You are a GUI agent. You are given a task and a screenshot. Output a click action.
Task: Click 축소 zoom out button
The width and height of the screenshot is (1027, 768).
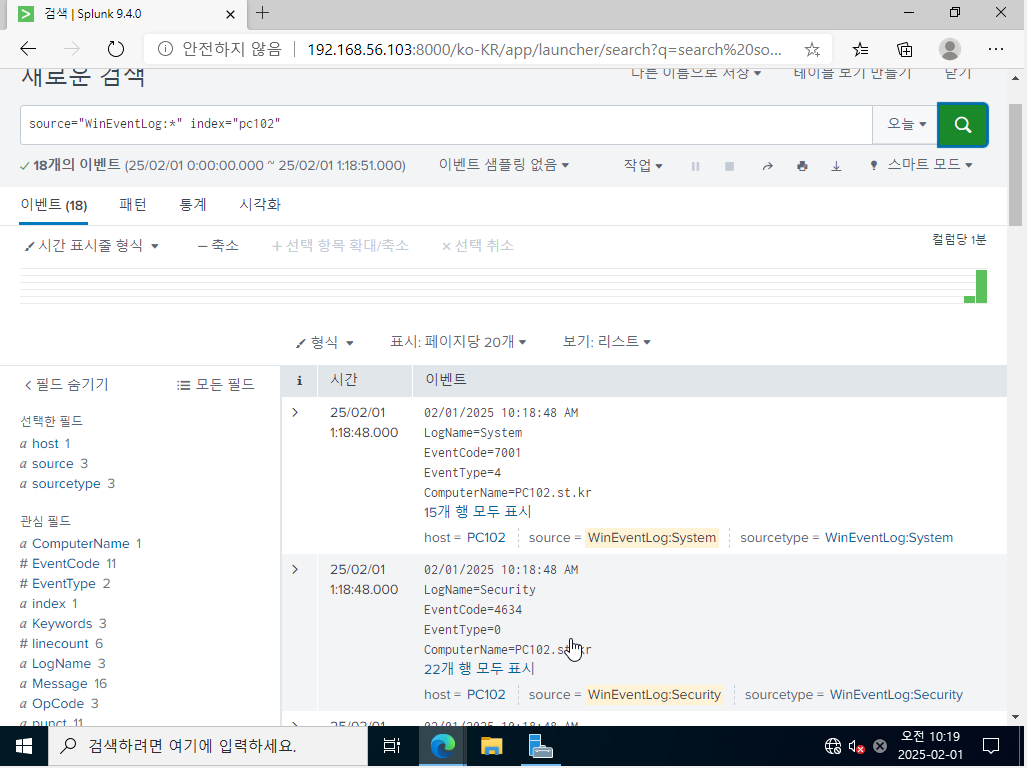coord(218,246)
